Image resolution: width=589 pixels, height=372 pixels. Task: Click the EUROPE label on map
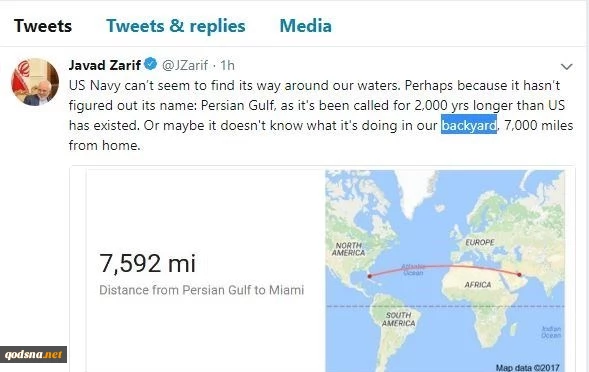pyautogui.click(x=480, y=242)
